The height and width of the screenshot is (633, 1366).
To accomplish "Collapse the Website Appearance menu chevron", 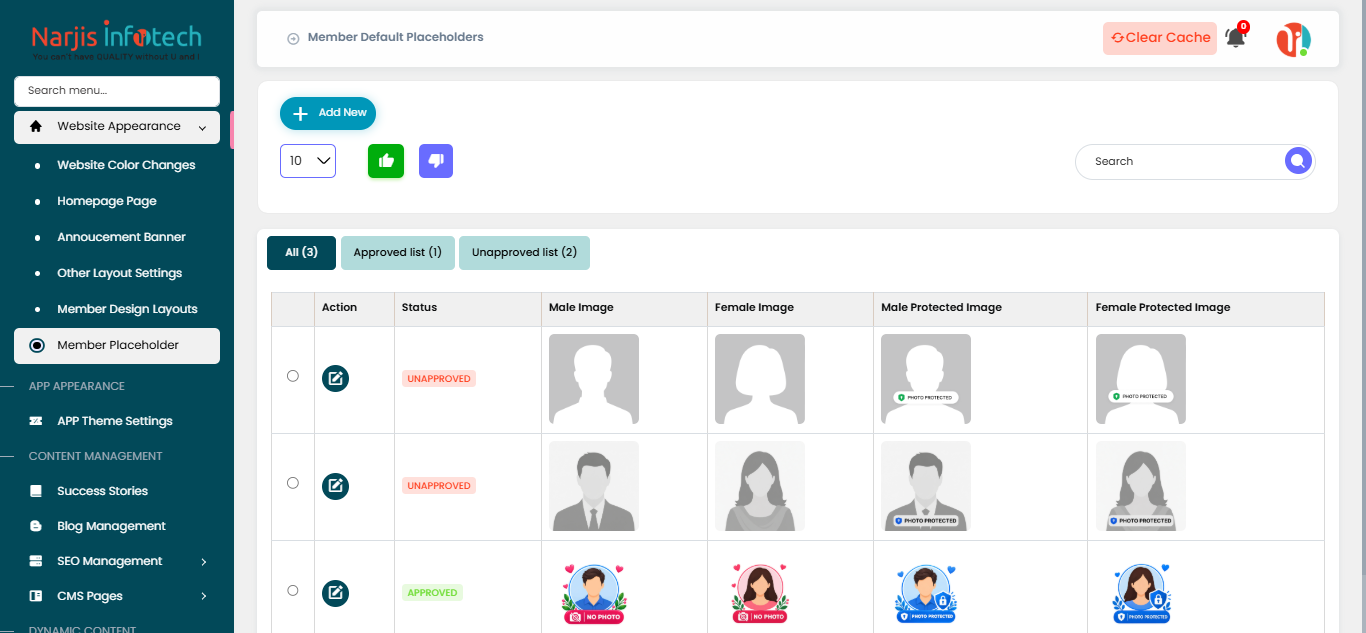I will (203, 128).
